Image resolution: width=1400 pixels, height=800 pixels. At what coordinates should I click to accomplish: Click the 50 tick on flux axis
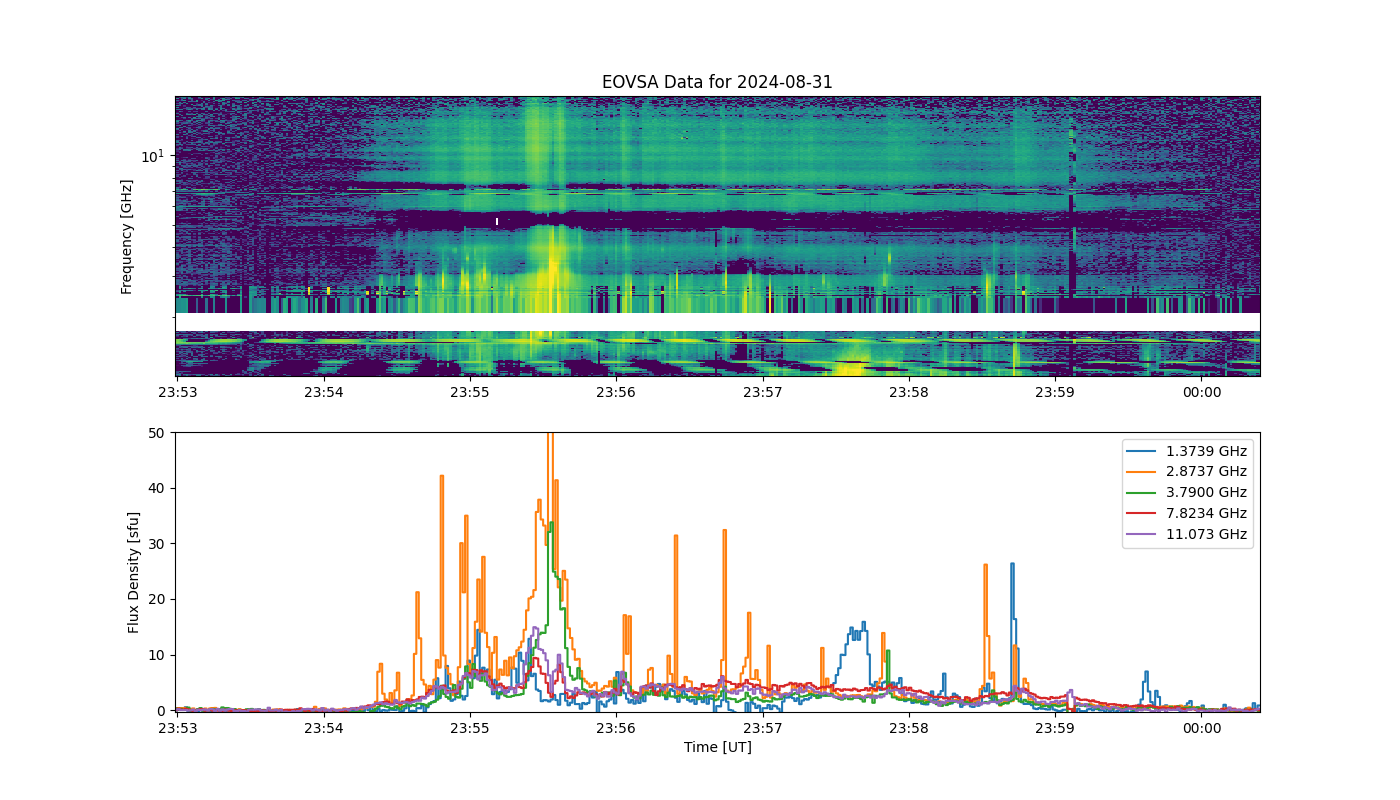157,433
